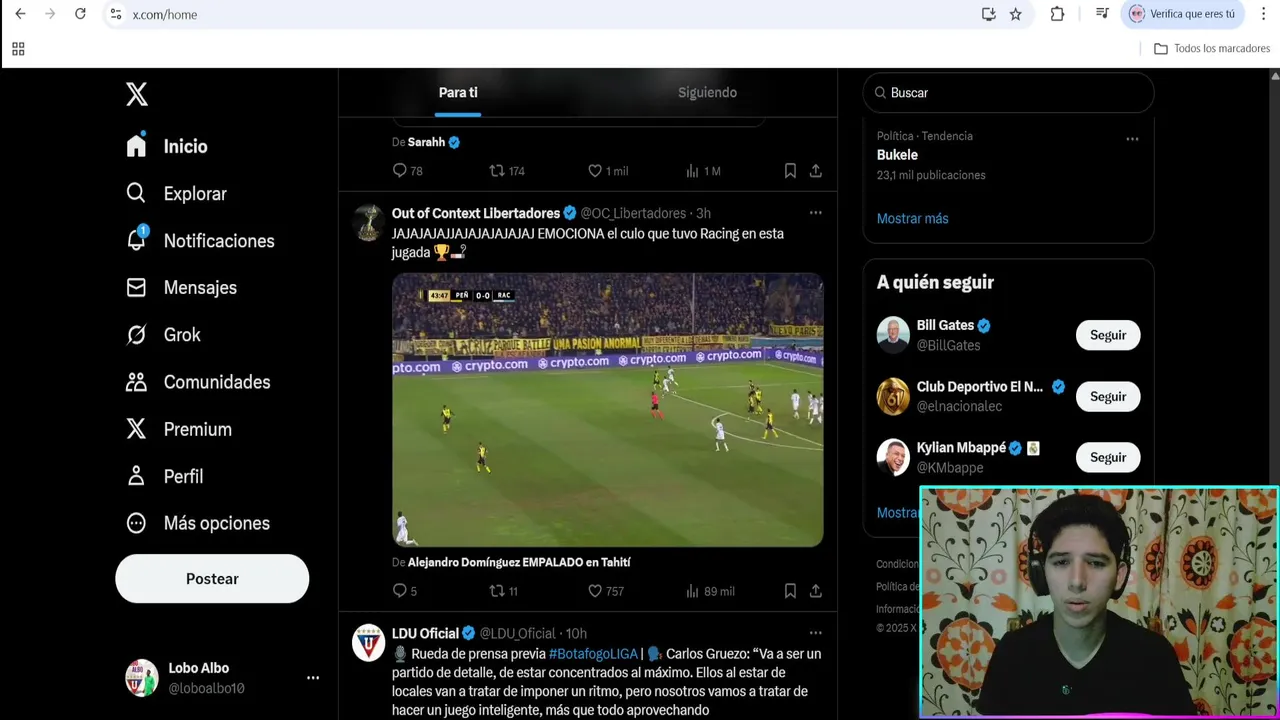This screenshot has width=1280, height=720.
Task: Share the Out of Context Libertadores post
Action: coord(816,591)
